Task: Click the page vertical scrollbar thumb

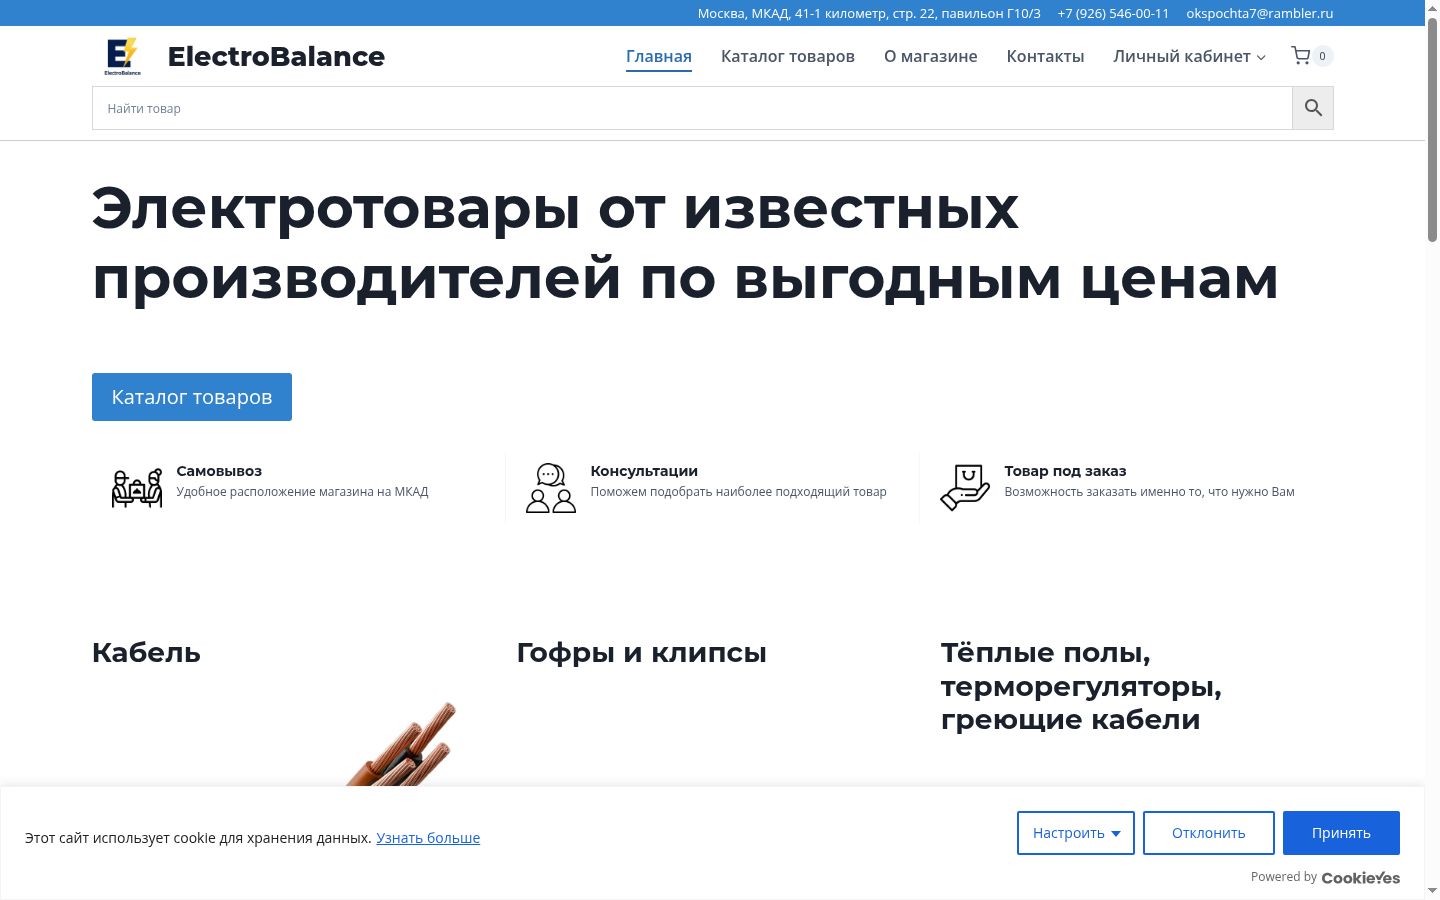Action: click(x=1432, y=130)
